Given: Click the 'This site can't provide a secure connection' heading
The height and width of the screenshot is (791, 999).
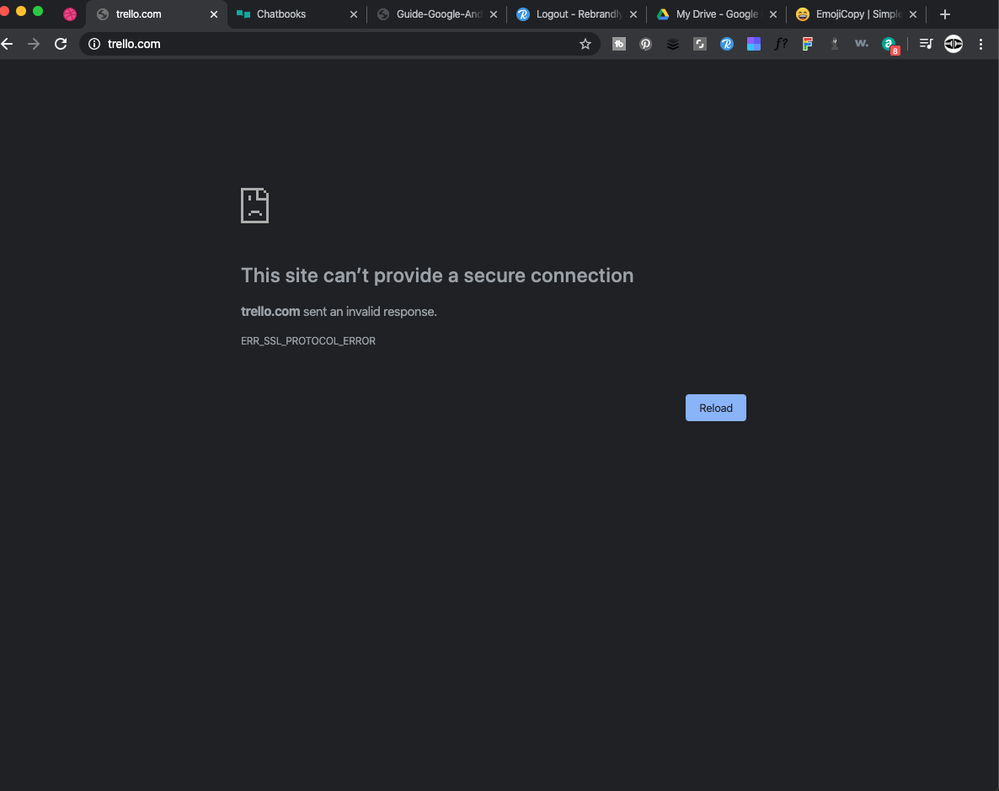Looking at the screenshot, I should point(437,275).
